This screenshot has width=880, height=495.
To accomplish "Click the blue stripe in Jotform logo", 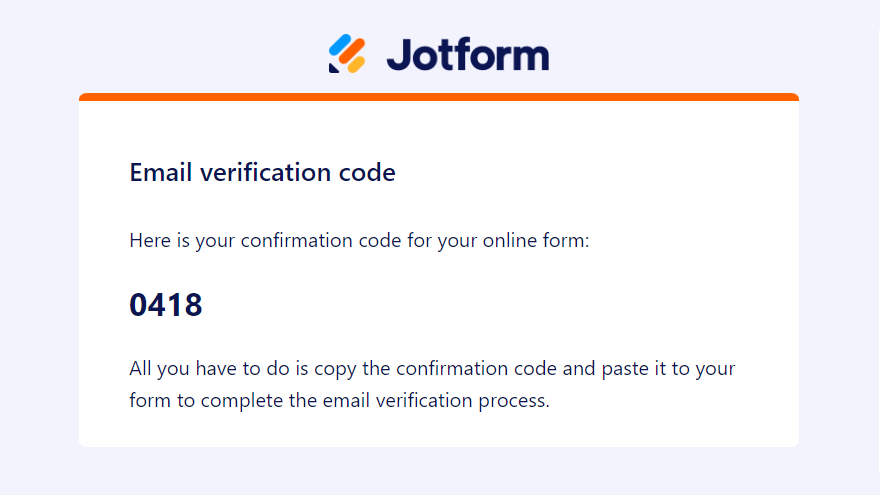I will point(341,46).
